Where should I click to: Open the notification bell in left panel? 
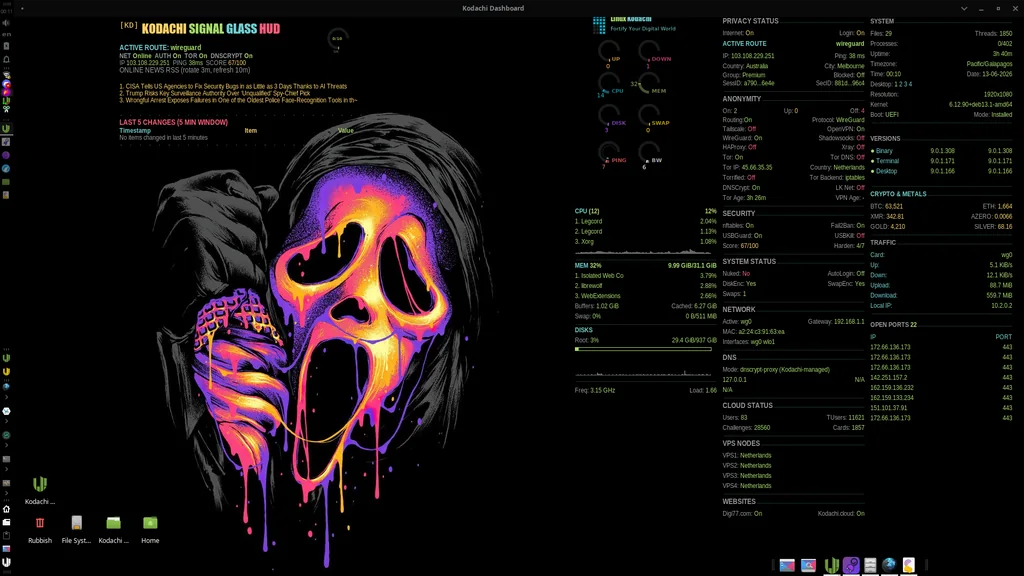[6, 59]
